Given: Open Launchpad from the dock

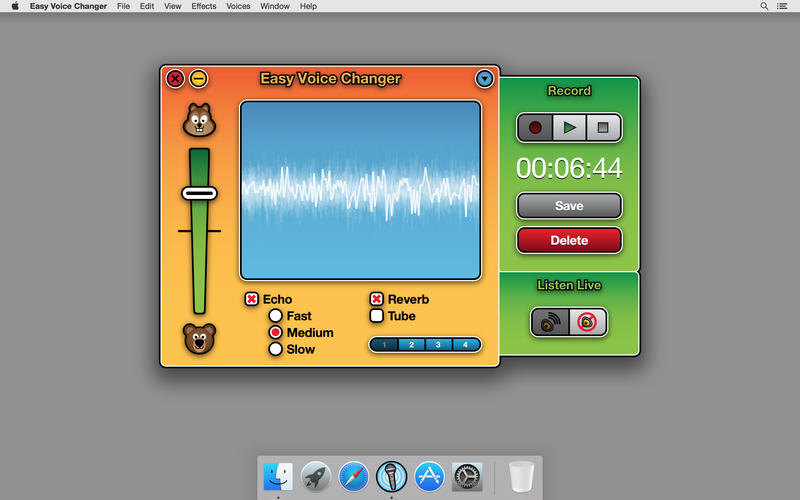Looking at the screenshot, I should pos(316,477).
